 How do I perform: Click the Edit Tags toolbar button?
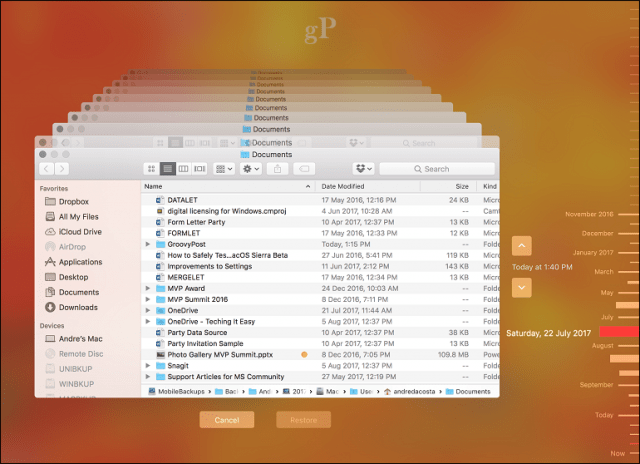[304, 169]
